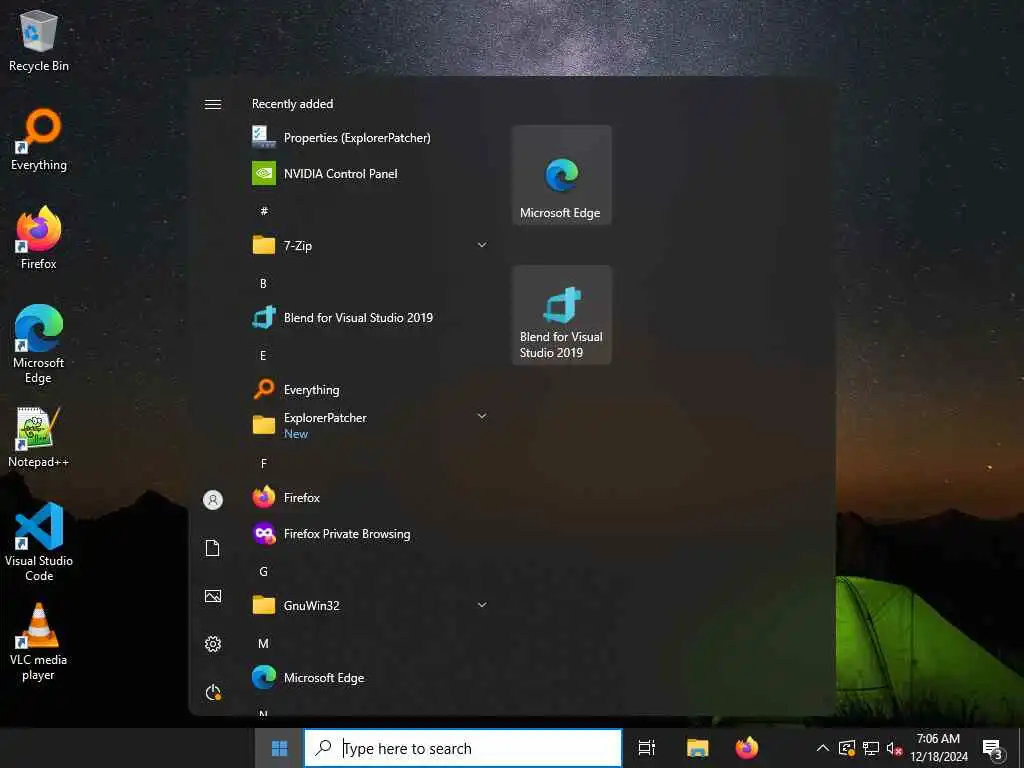Click the network tray icon
The height and width of the screenshot is (768, 1024).
click(871, 748)
